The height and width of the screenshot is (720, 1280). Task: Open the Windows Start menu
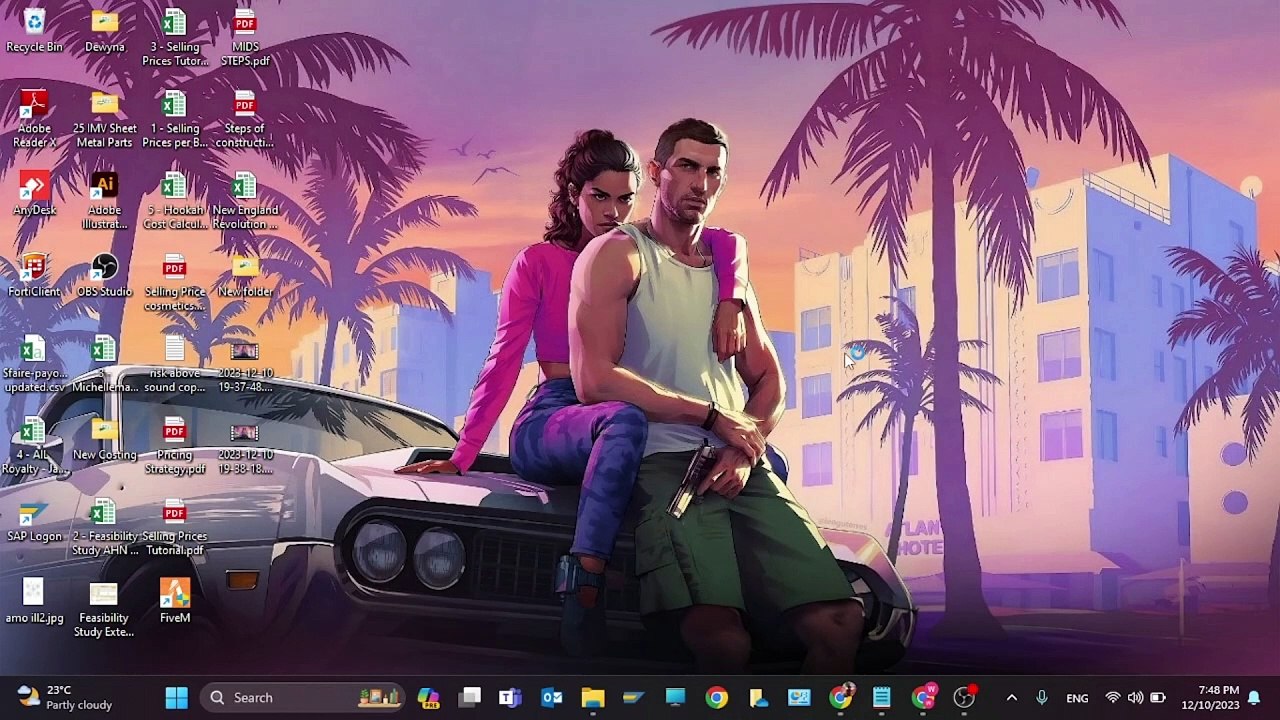[x=176, y=697]
